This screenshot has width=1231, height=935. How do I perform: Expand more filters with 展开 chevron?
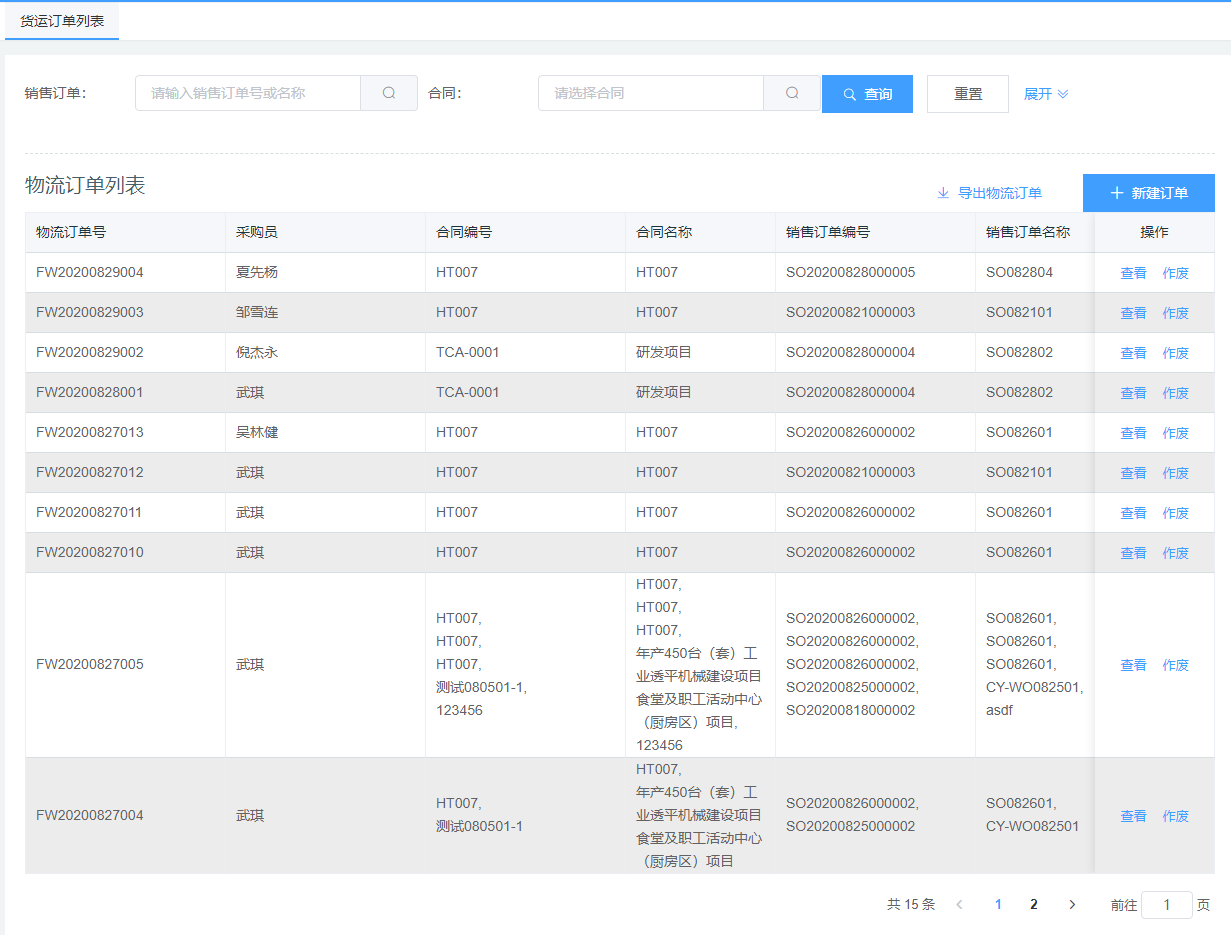point(1046,94)
